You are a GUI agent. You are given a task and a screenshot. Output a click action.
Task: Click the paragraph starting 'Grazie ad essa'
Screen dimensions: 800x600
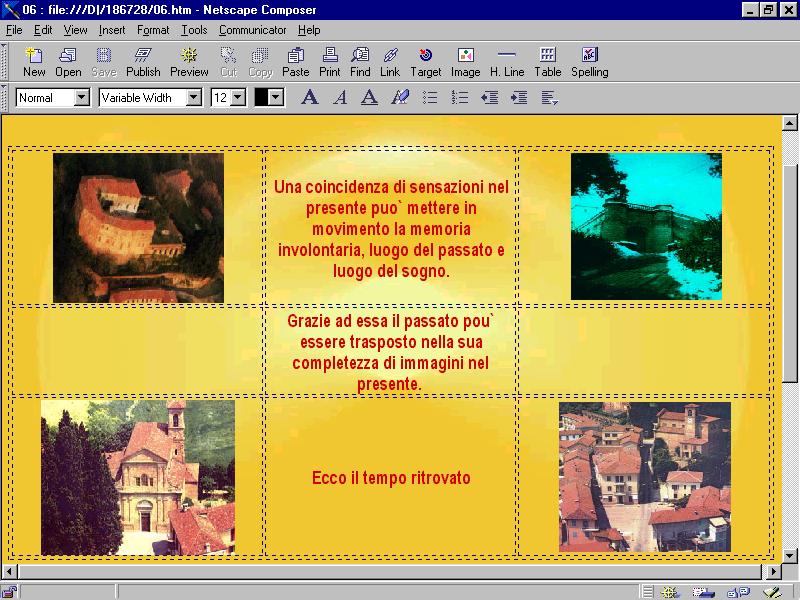click(390, 352)
